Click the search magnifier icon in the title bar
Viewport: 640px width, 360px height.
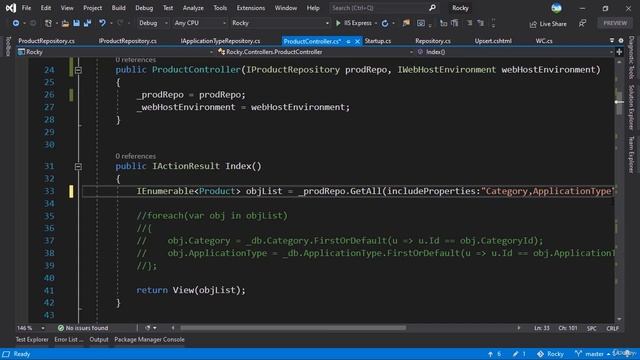(x=432, y=8)
